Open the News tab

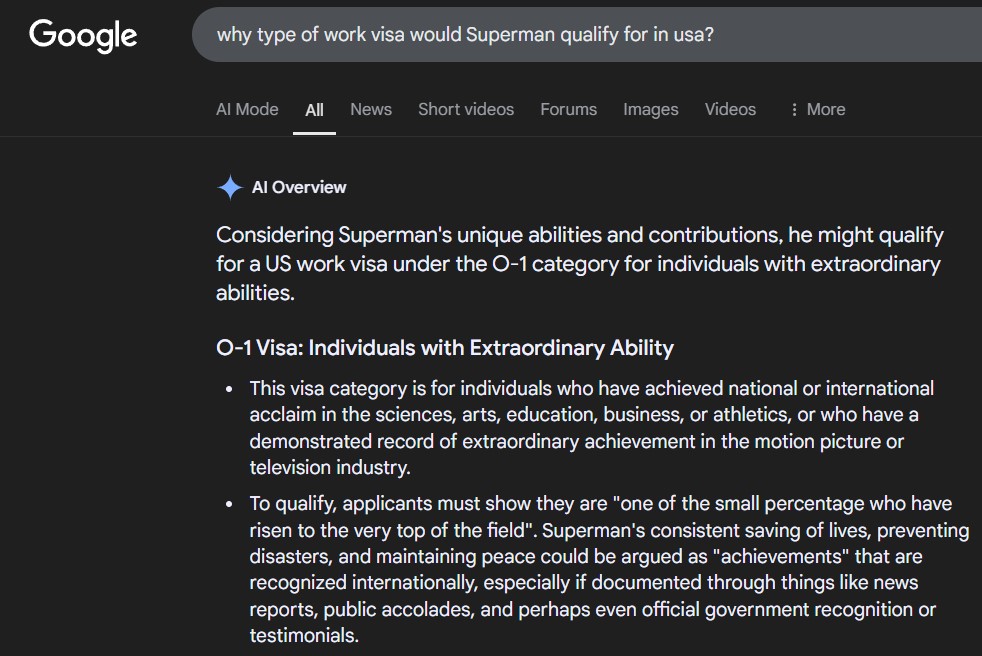371,110
